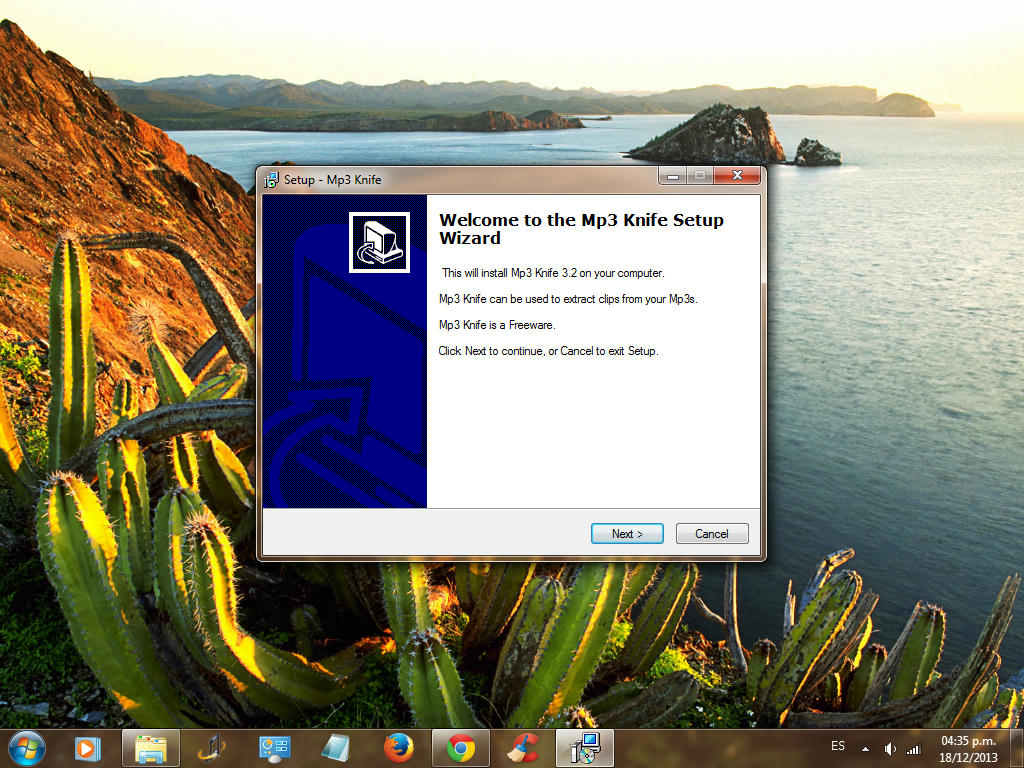Open the Windows Start menu
Image resolution: width=1024 pixels, height=768 pixels.
[x=26, y=748]
